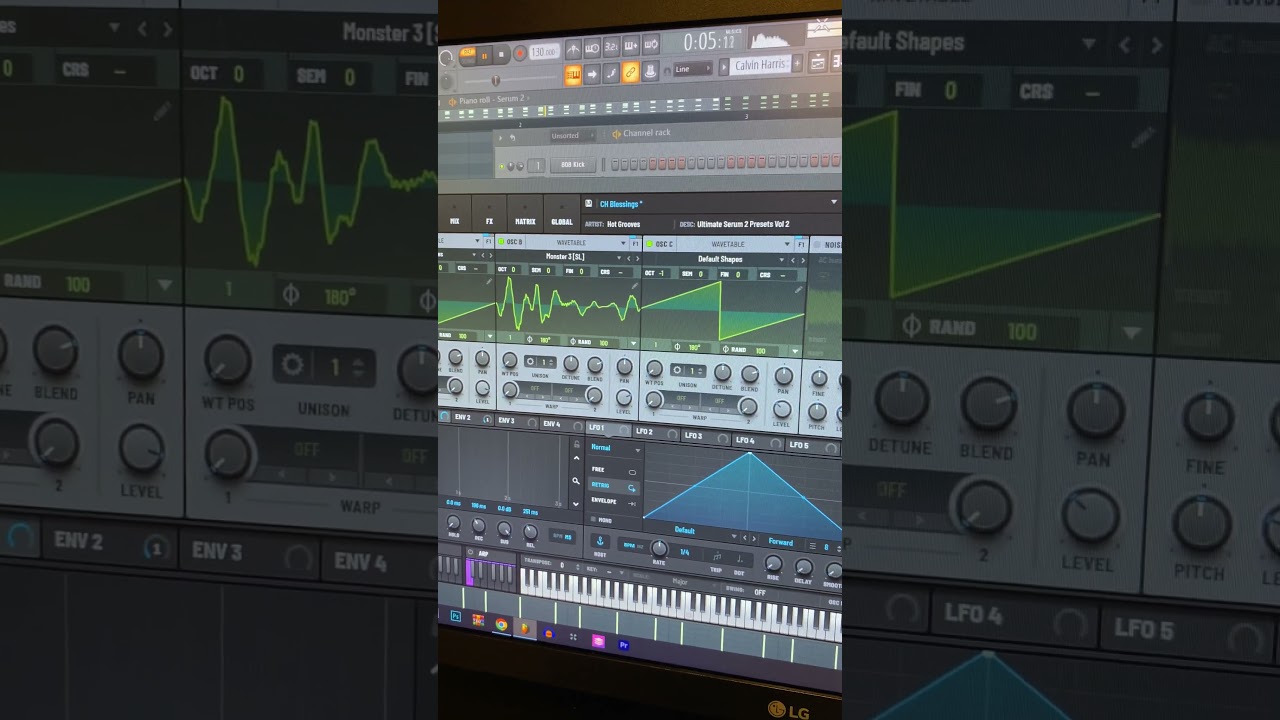Click the OSC C WT POS knob
The height and width of the screenshot is (720, 1280).
click(x=655, y=369)
